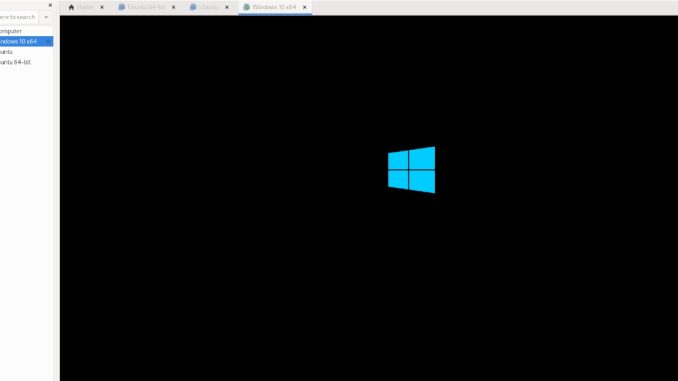Switch to the Ubuntu tab
Screen dimensions: 678x381
point(210,7)
